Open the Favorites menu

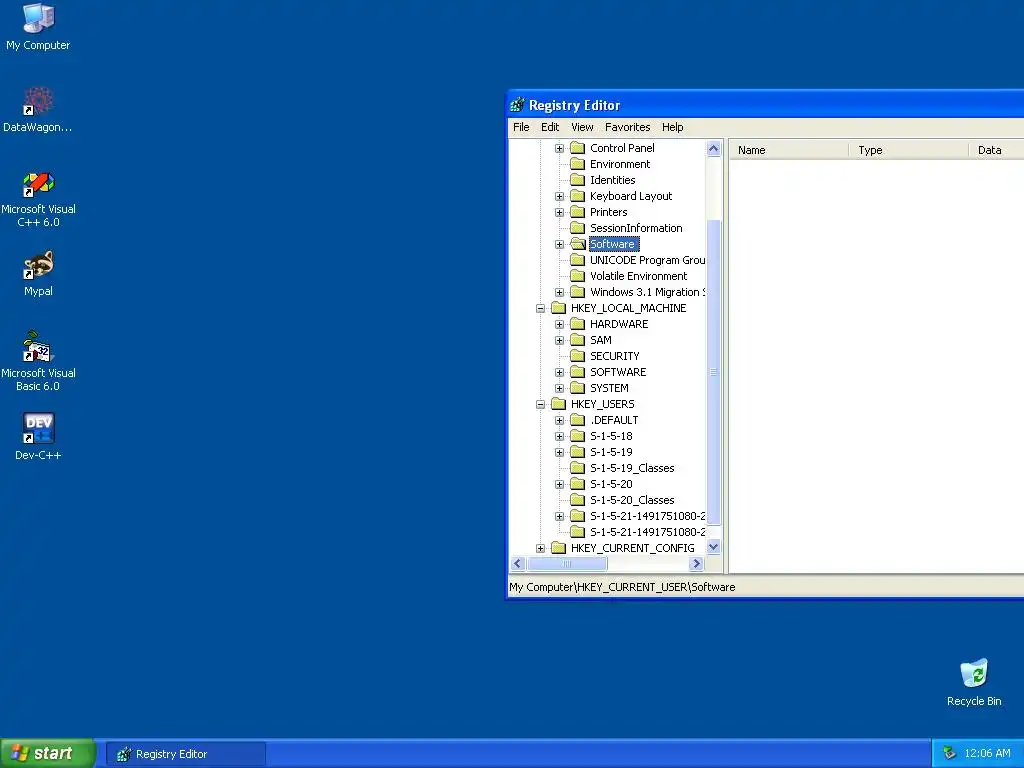(628, 127)
